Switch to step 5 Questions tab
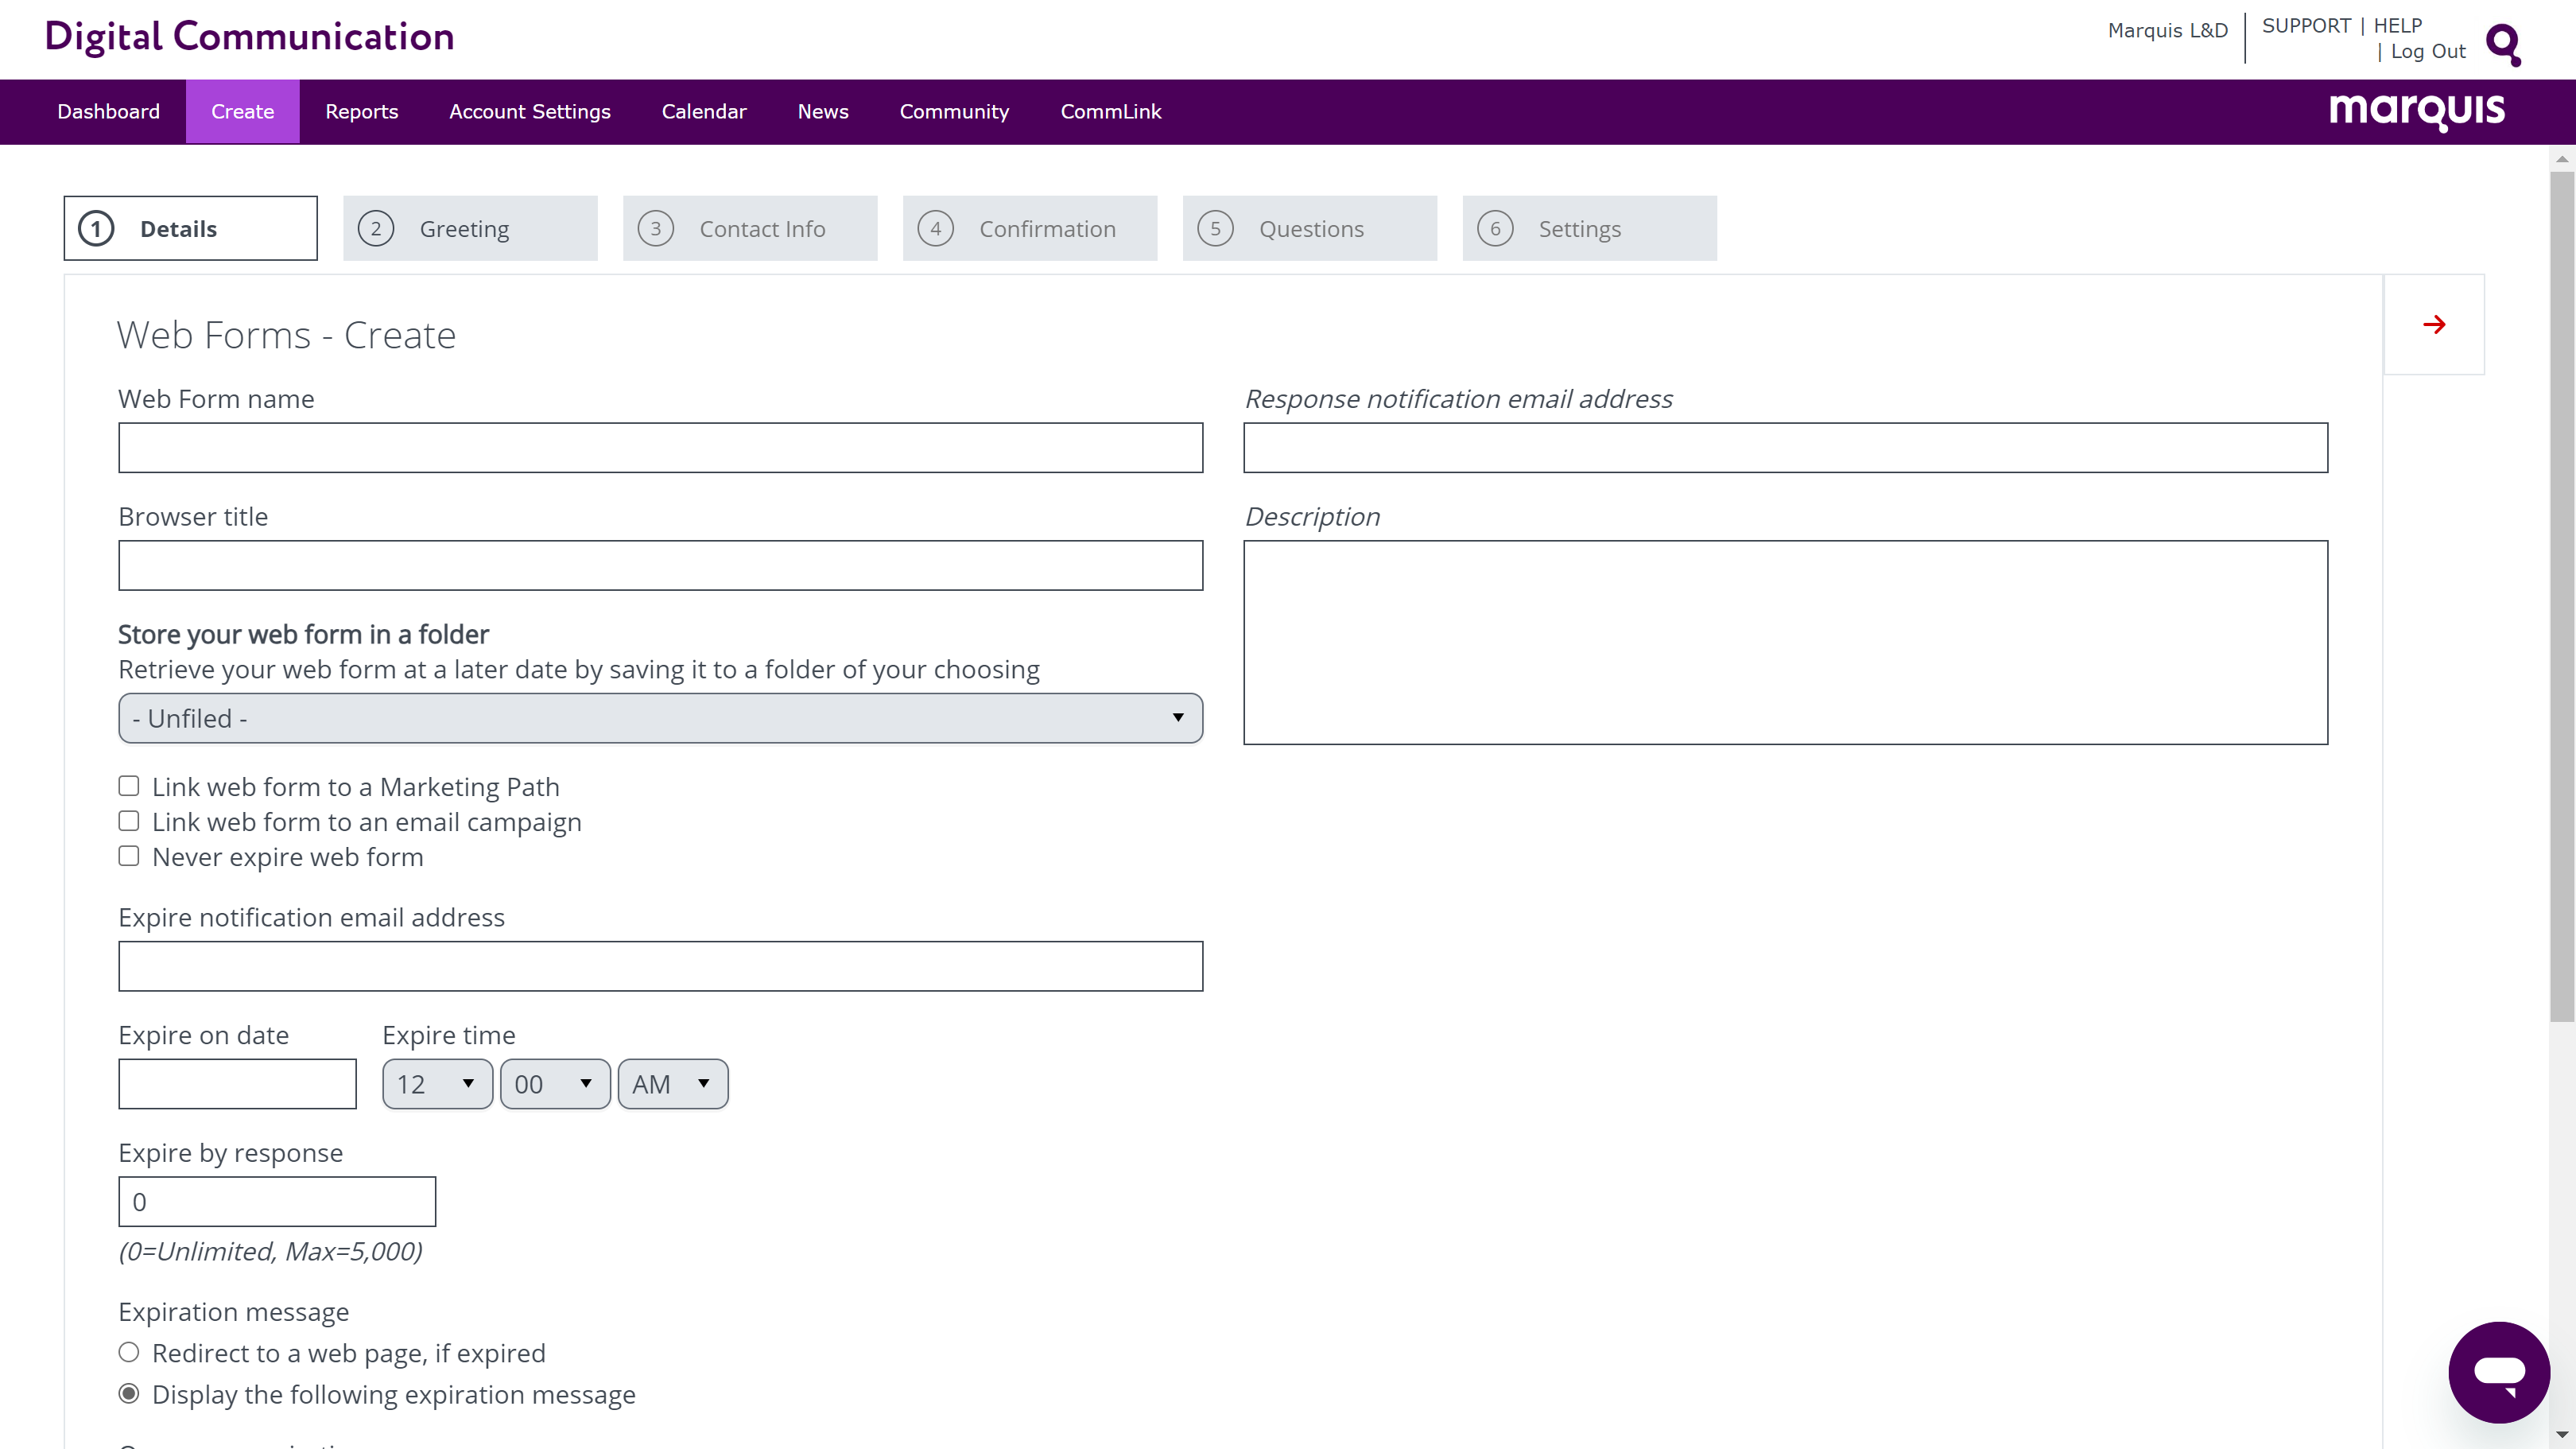 1310,228
